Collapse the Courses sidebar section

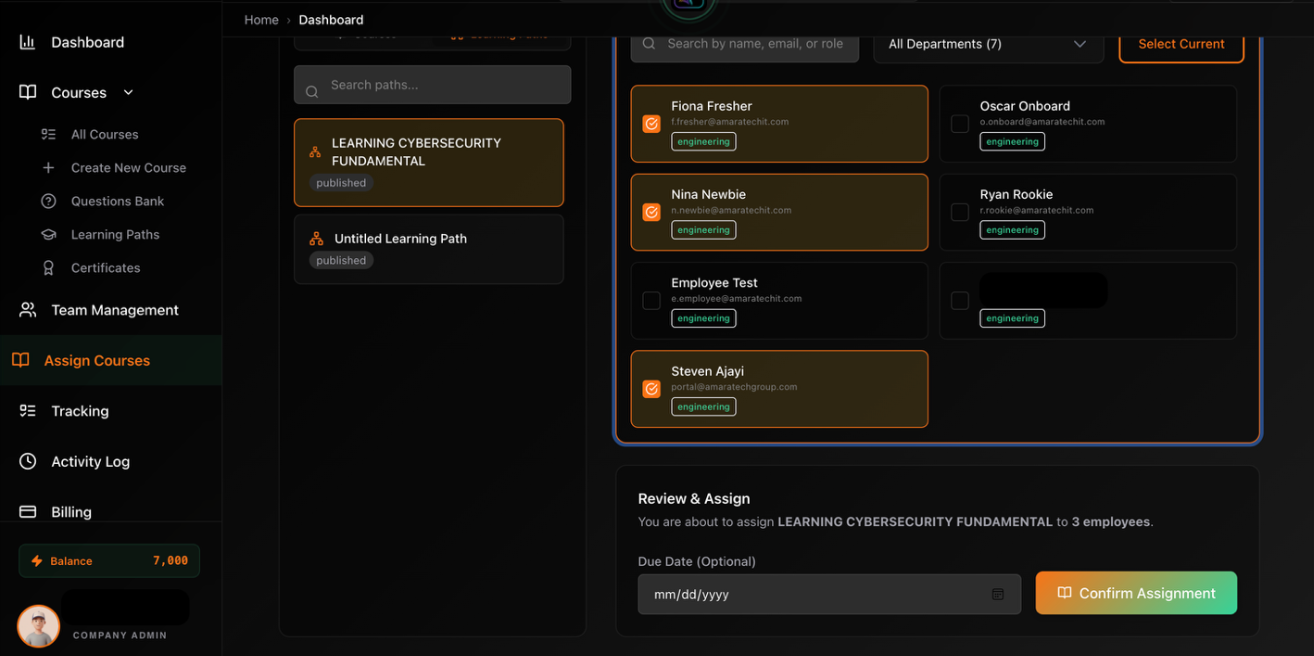(x=128, y=92)
